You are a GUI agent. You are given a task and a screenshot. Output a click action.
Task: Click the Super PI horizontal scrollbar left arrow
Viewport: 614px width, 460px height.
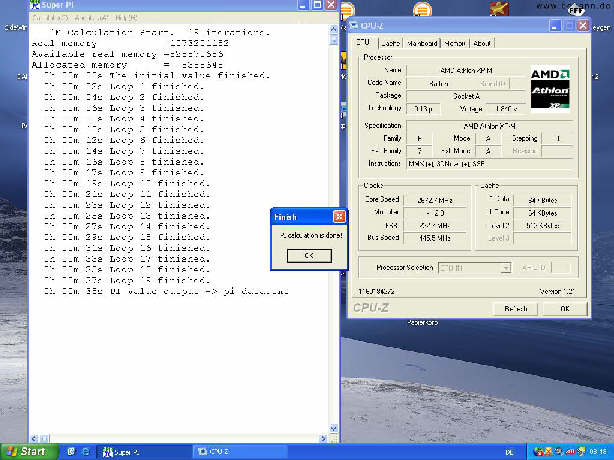pos(34,438)
